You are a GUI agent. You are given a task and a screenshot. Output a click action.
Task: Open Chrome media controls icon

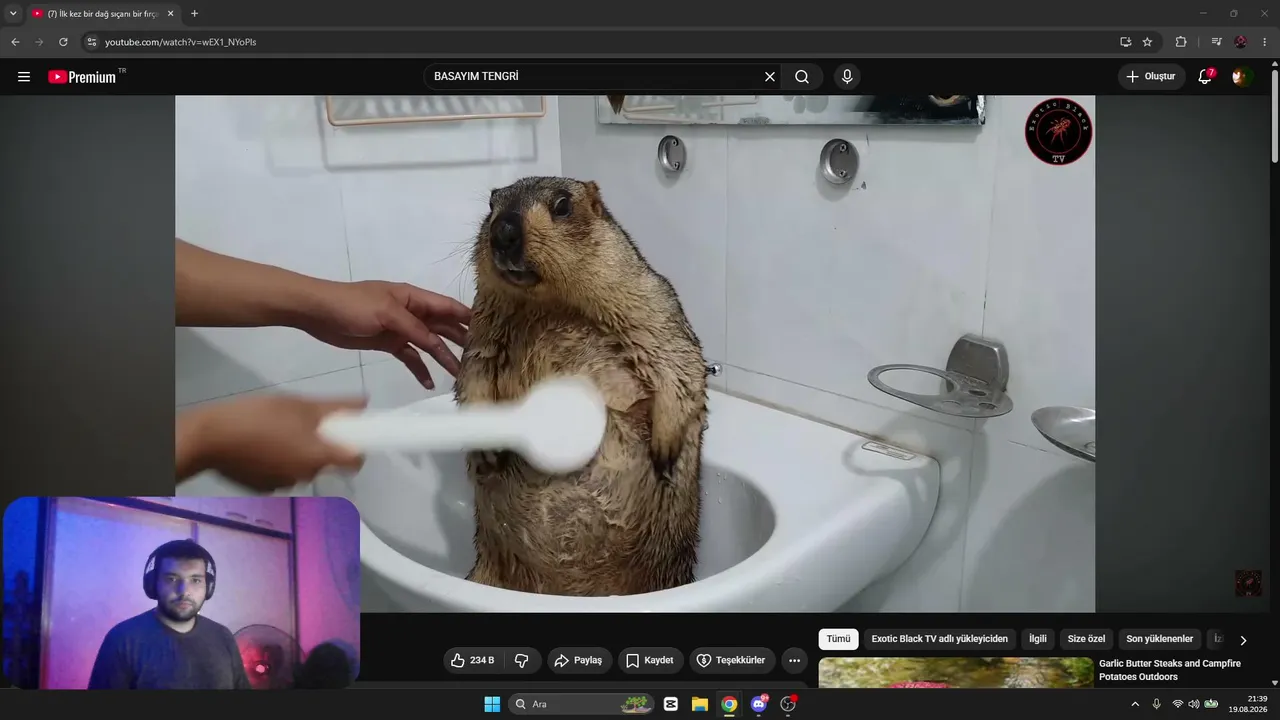[x=1216, y=42]
